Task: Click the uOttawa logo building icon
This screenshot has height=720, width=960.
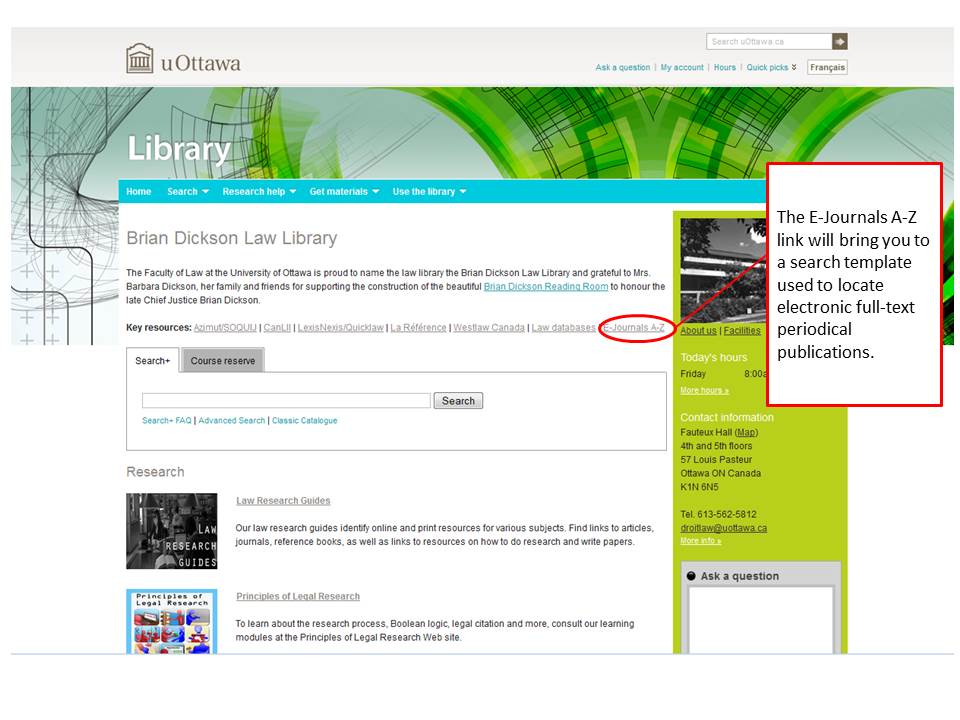Action: [140, 59]
